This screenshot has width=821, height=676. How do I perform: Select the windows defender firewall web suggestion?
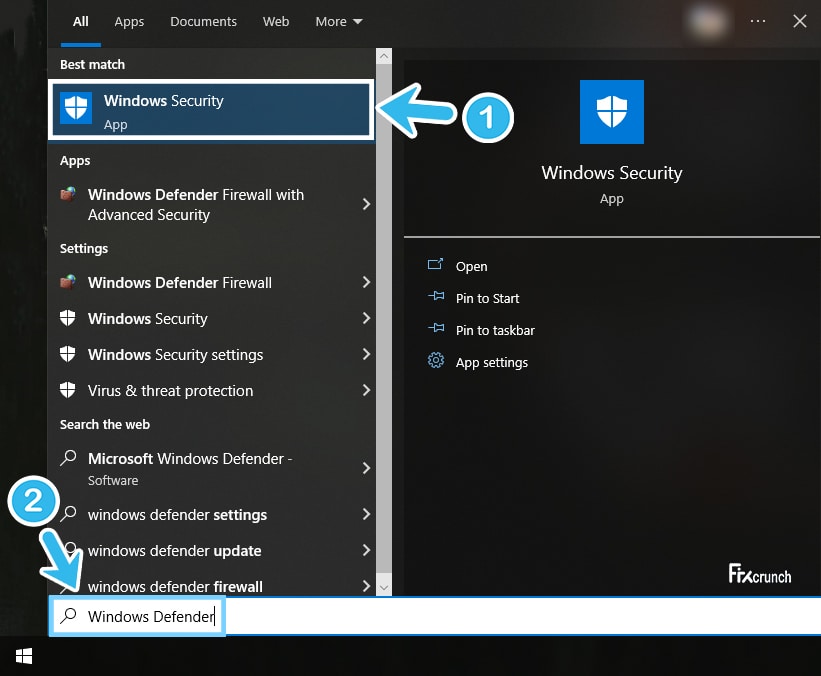coord(211,586)
